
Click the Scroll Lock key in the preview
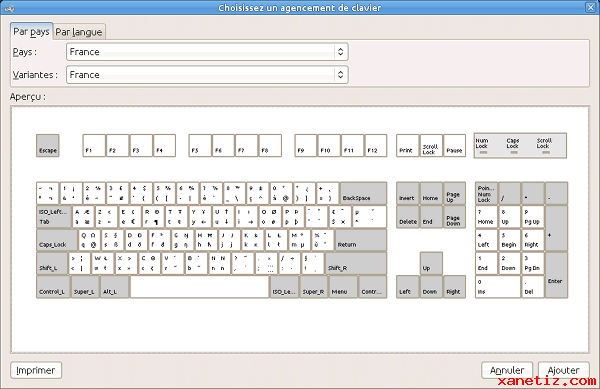[431, 145]
